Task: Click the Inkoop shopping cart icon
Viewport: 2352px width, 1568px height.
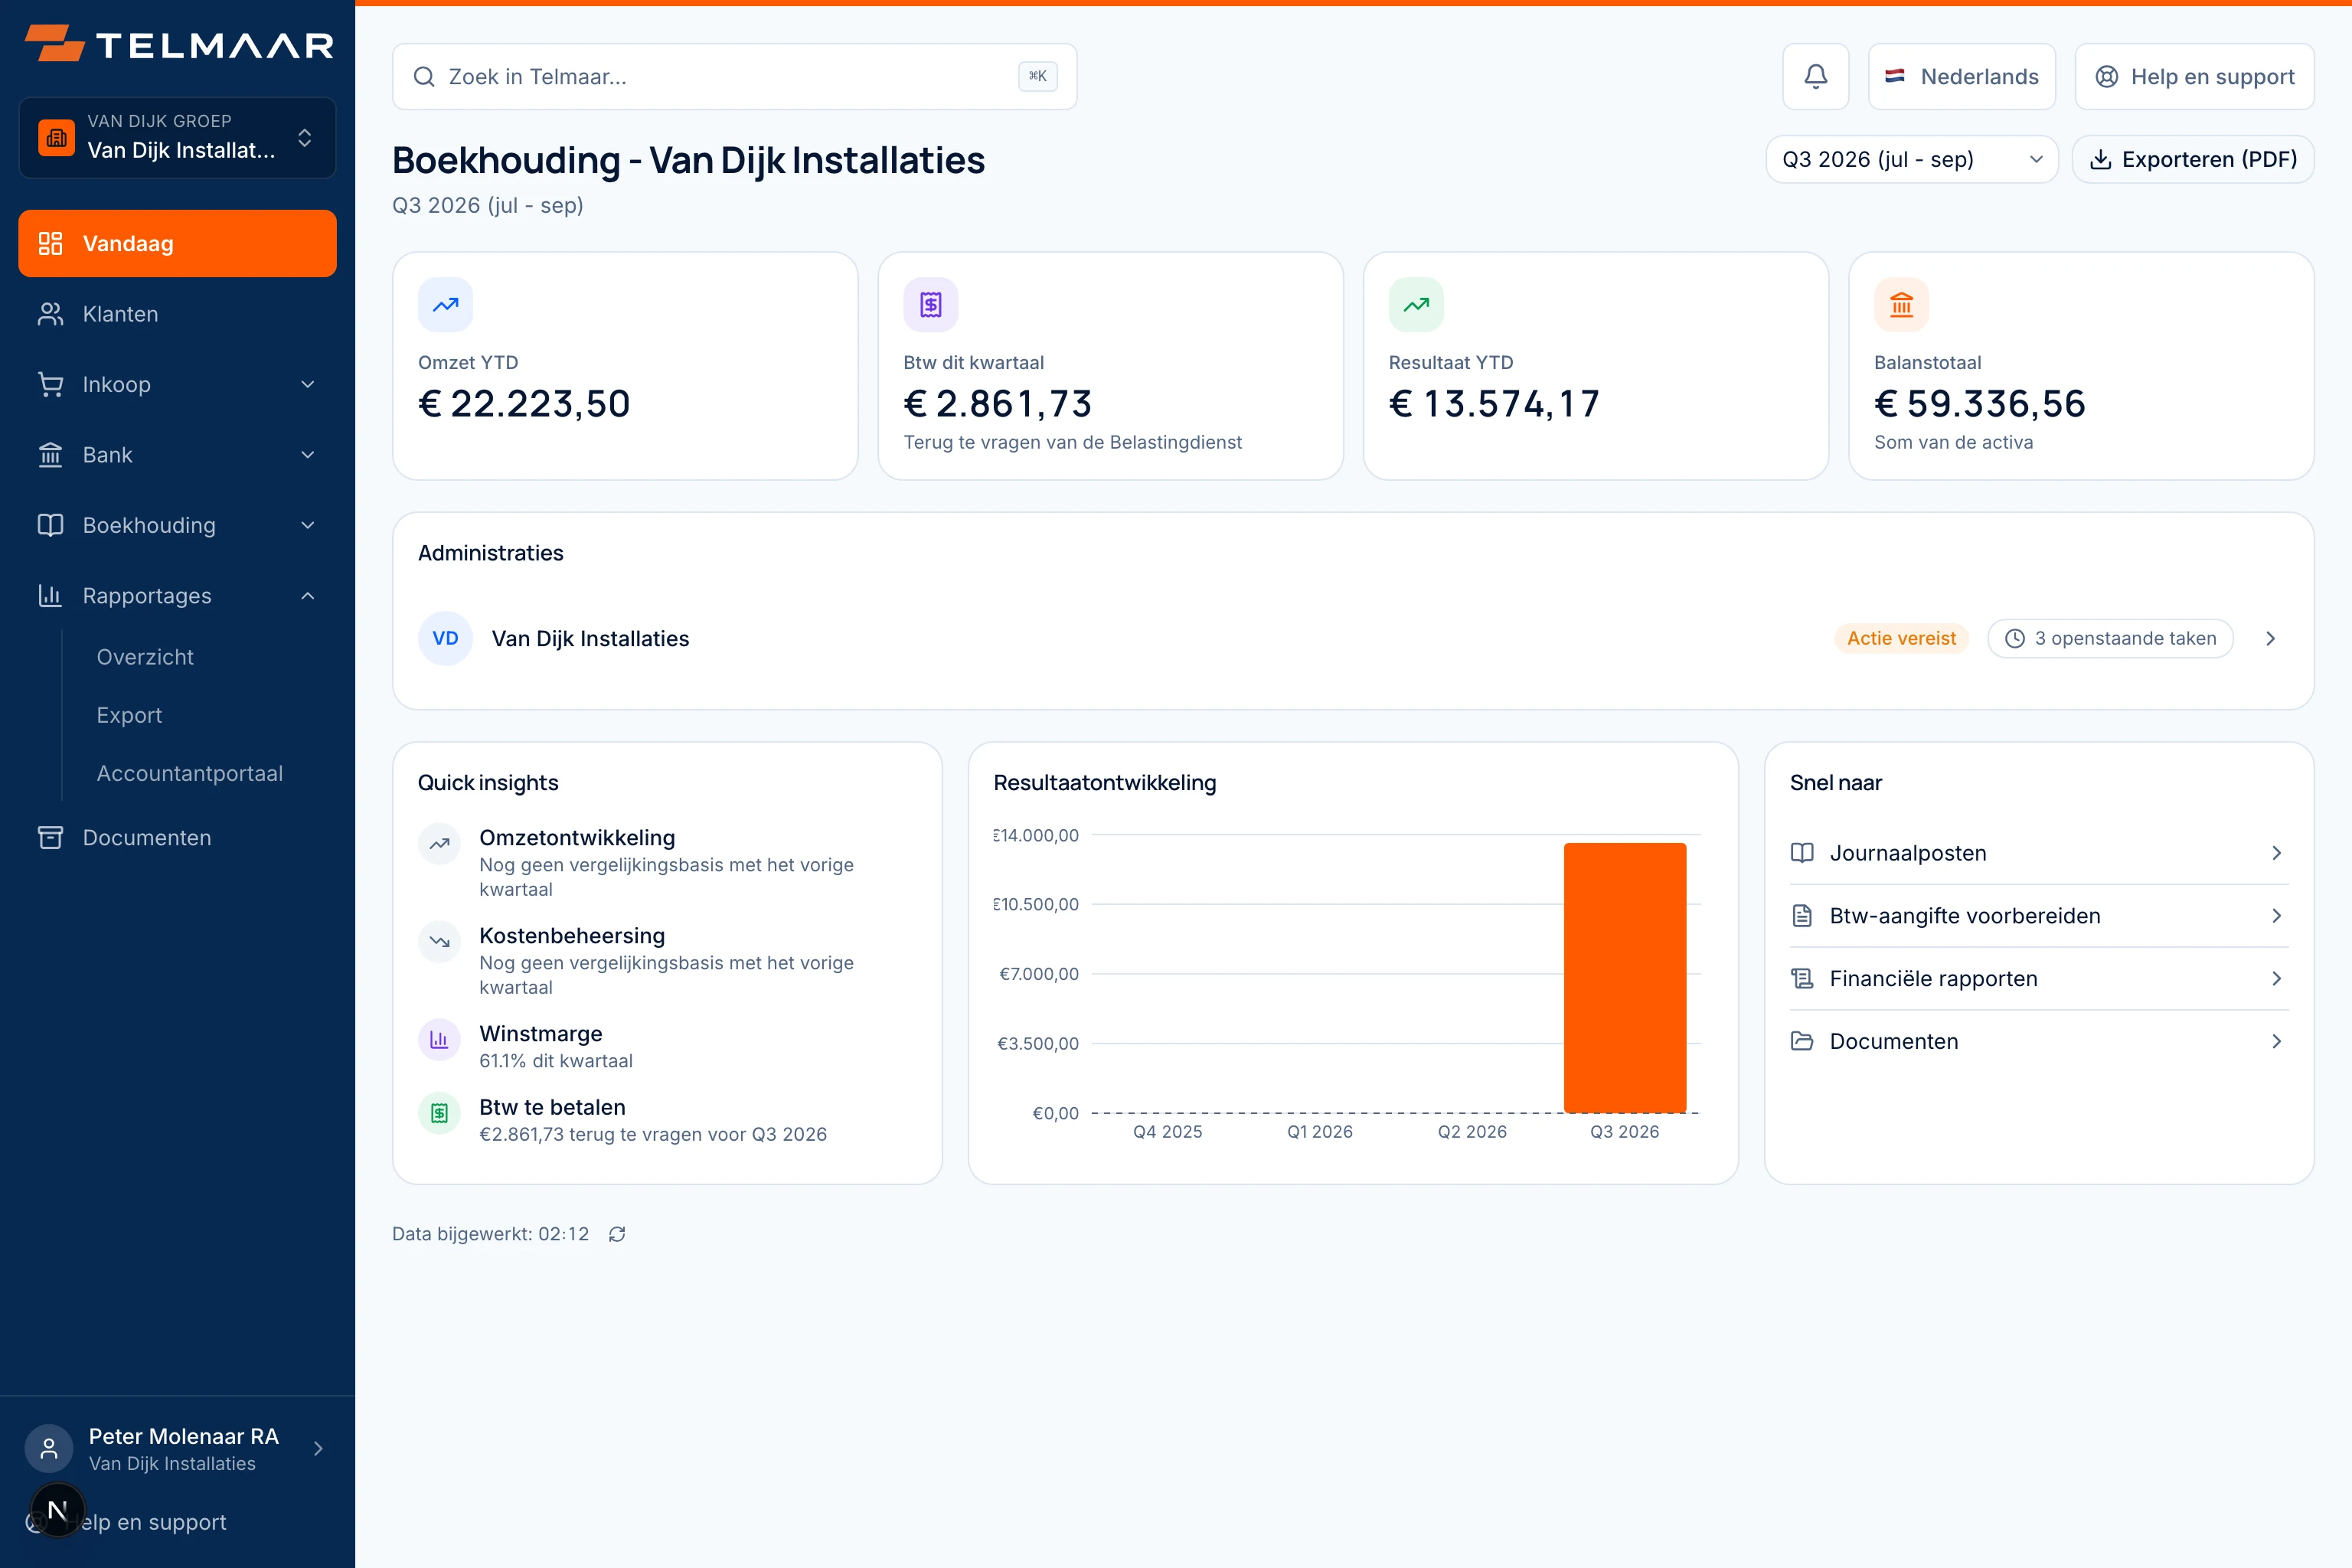Action: 50,384
